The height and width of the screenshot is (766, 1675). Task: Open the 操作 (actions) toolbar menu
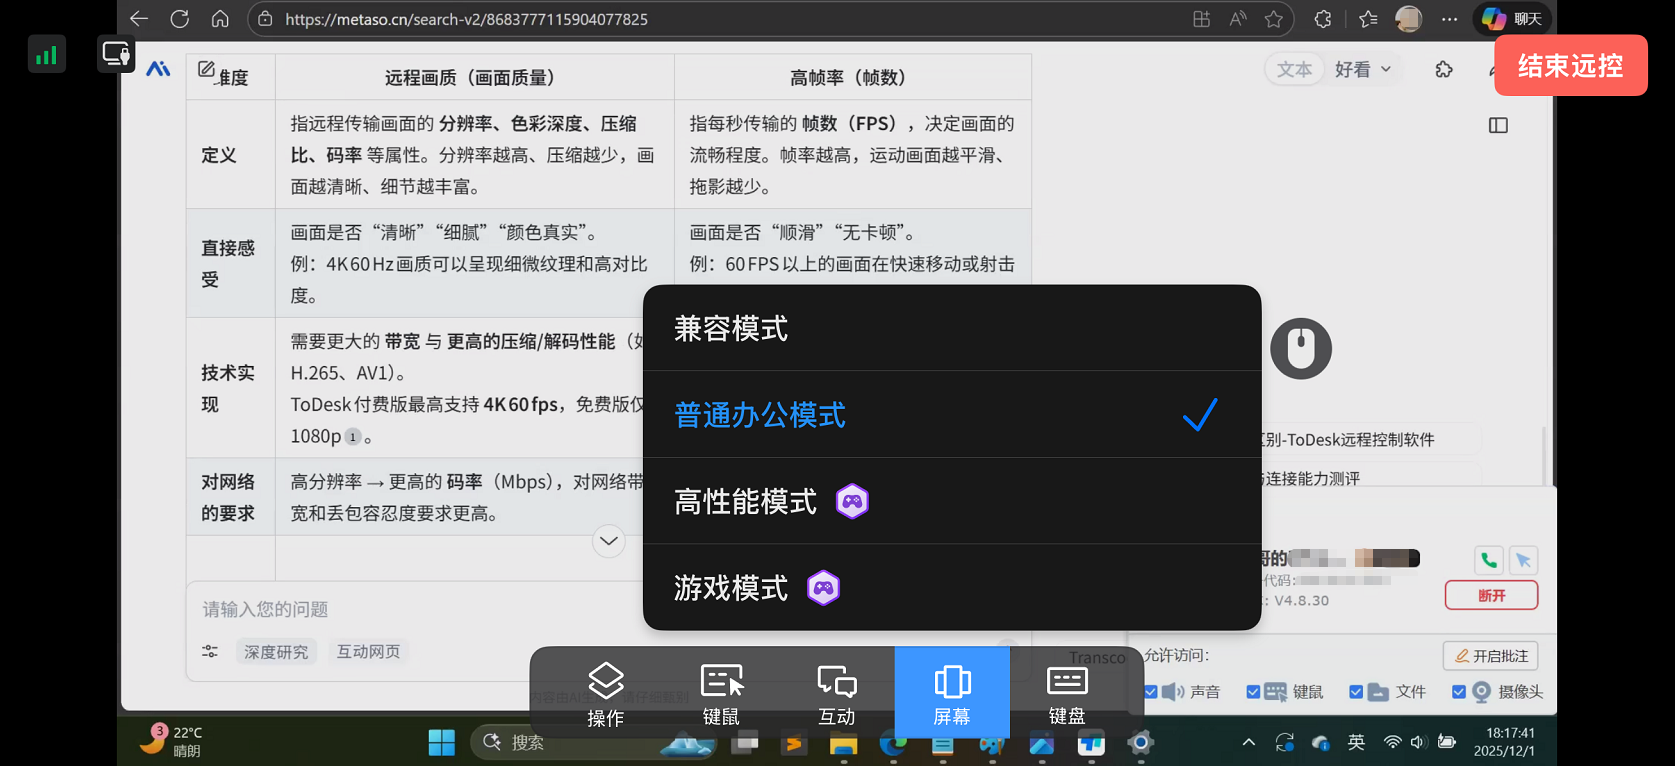(606, 693)
